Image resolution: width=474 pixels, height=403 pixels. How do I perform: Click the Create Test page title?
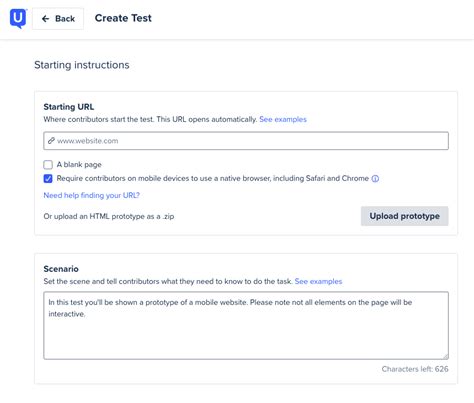(x=123, y=18)
